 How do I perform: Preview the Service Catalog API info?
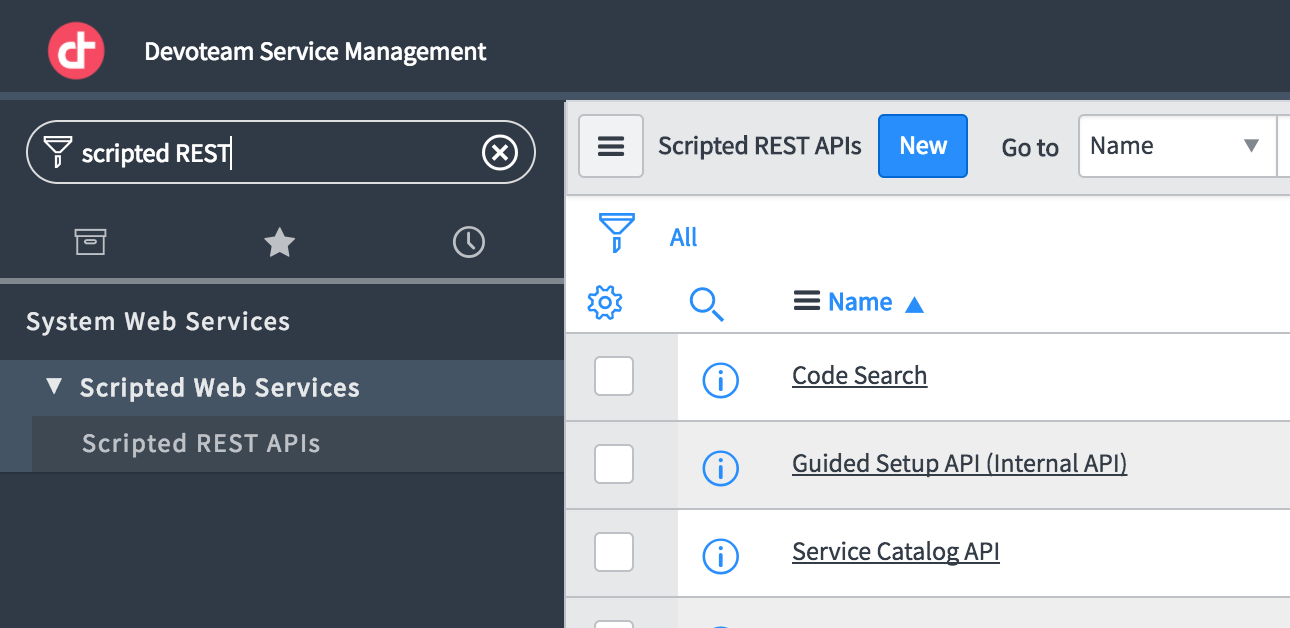click(720, 554)
